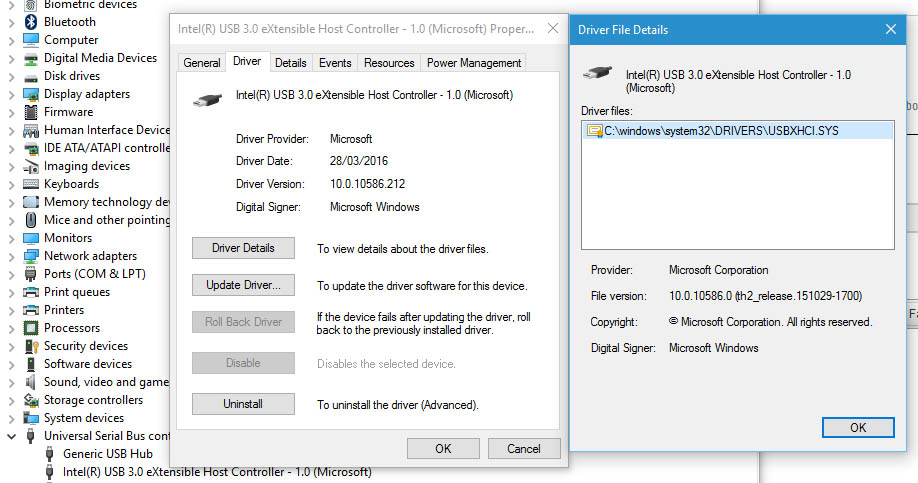Click the Bluetooth category icon
Viewport: 918px width, 483px height.
pos(30,22)
